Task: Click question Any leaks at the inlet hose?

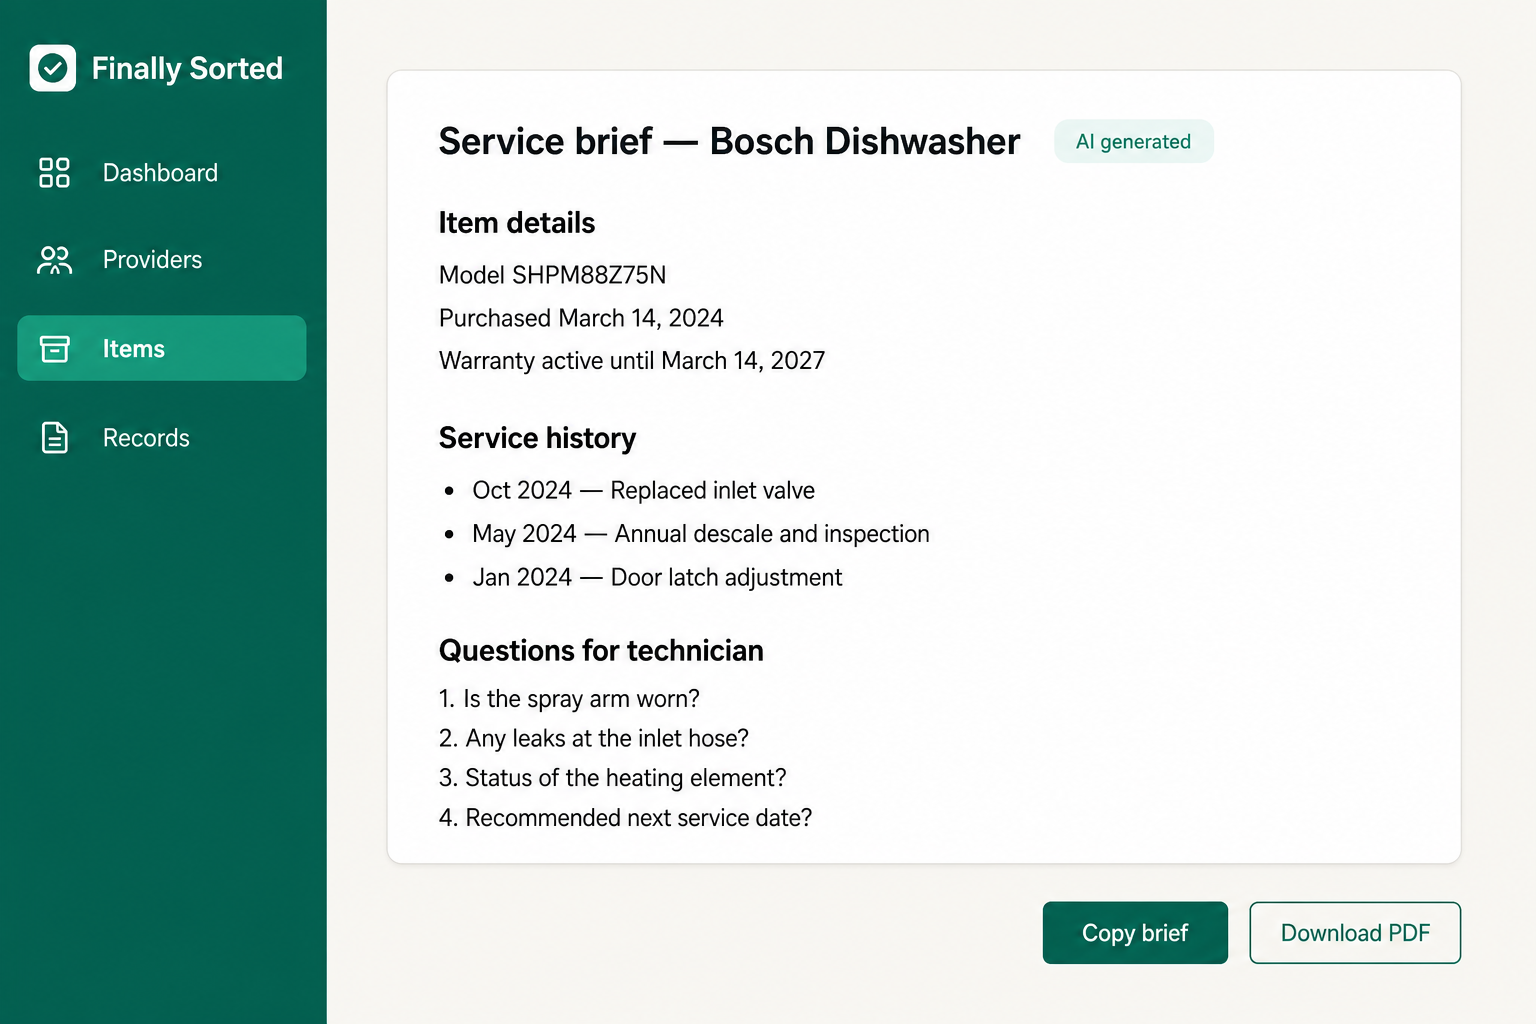Action: [594, 739]
